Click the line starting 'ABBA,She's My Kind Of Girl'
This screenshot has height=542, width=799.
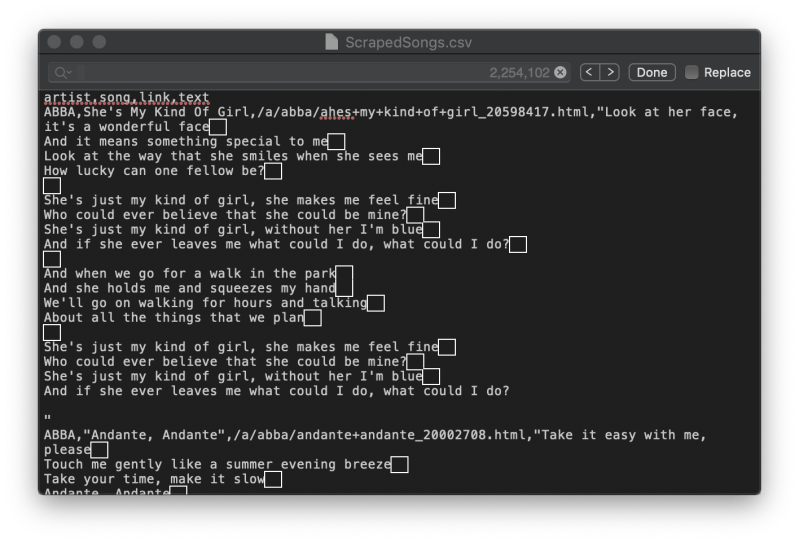[390, 112]
